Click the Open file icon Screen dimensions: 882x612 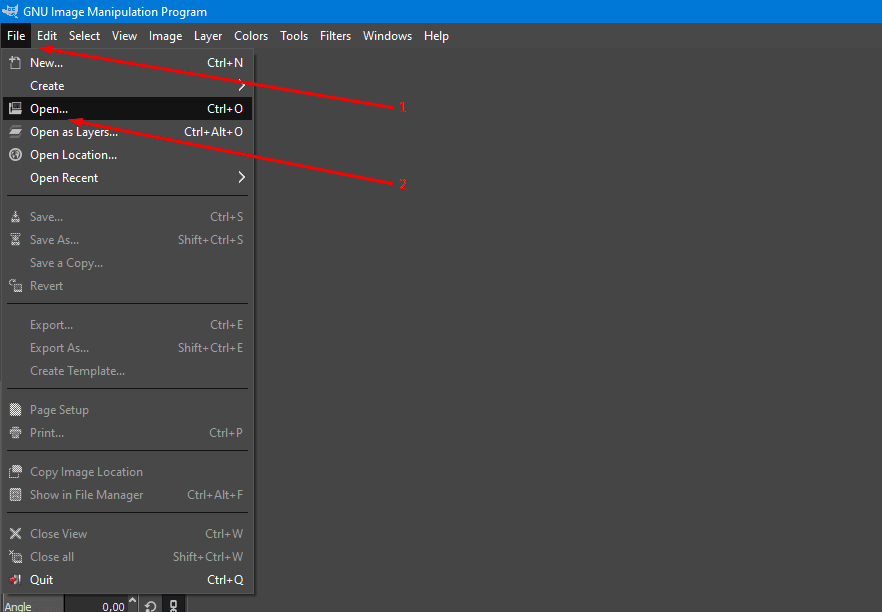(15, 108)
